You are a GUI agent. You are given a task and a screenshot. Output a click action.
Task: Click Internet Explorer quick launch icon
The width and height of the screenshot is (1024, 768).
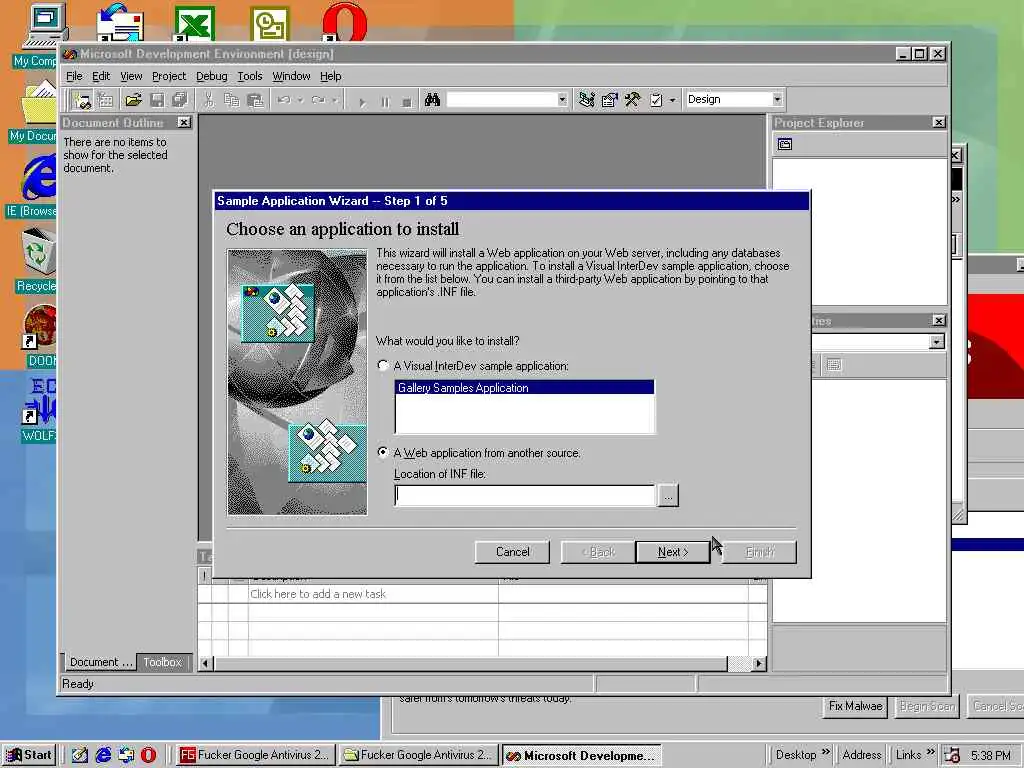click(x=103, y=755)
